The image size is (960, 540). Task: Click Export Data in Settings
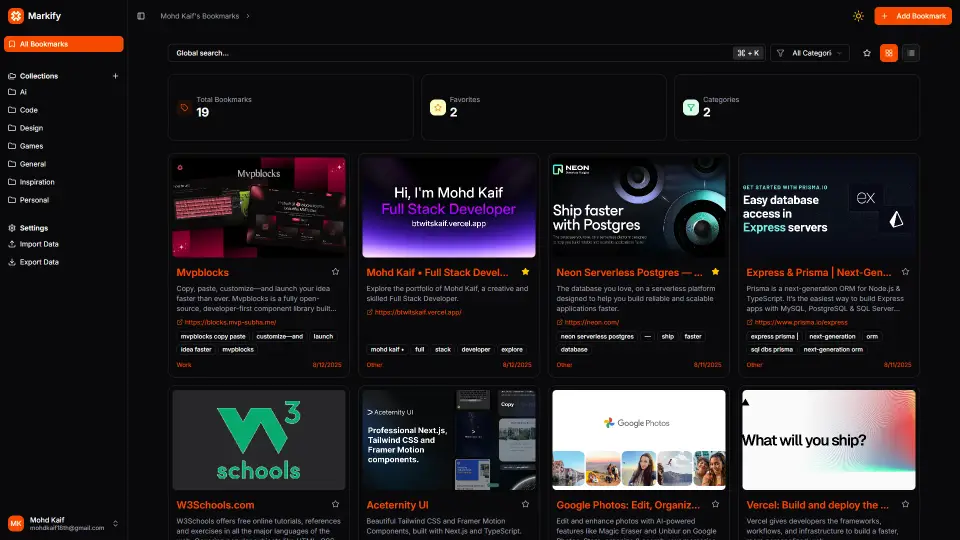[x=39, y=262]
